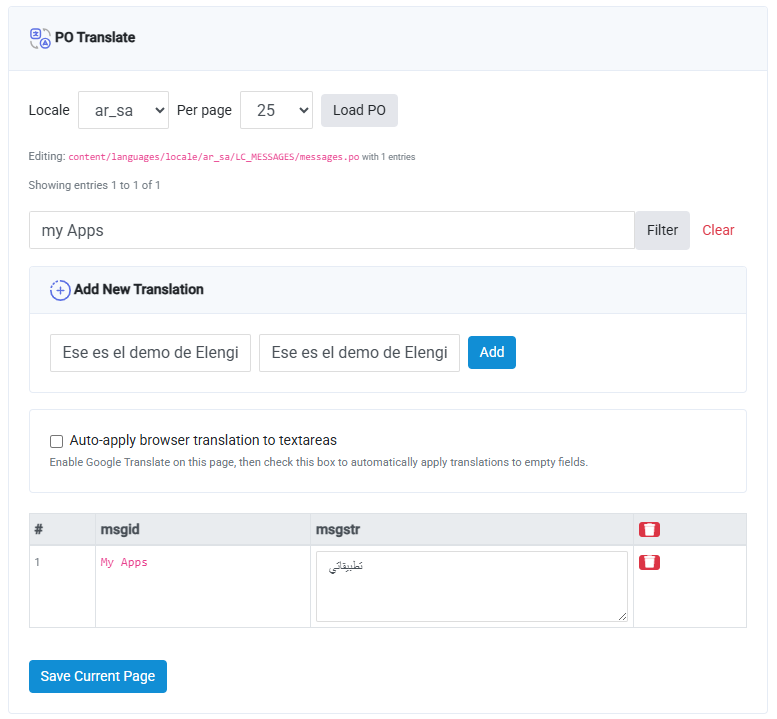Focus the filter field containing my Apps
Viewport: 777px width, 719px height.
pyautogui.click(x=332, y=230)
